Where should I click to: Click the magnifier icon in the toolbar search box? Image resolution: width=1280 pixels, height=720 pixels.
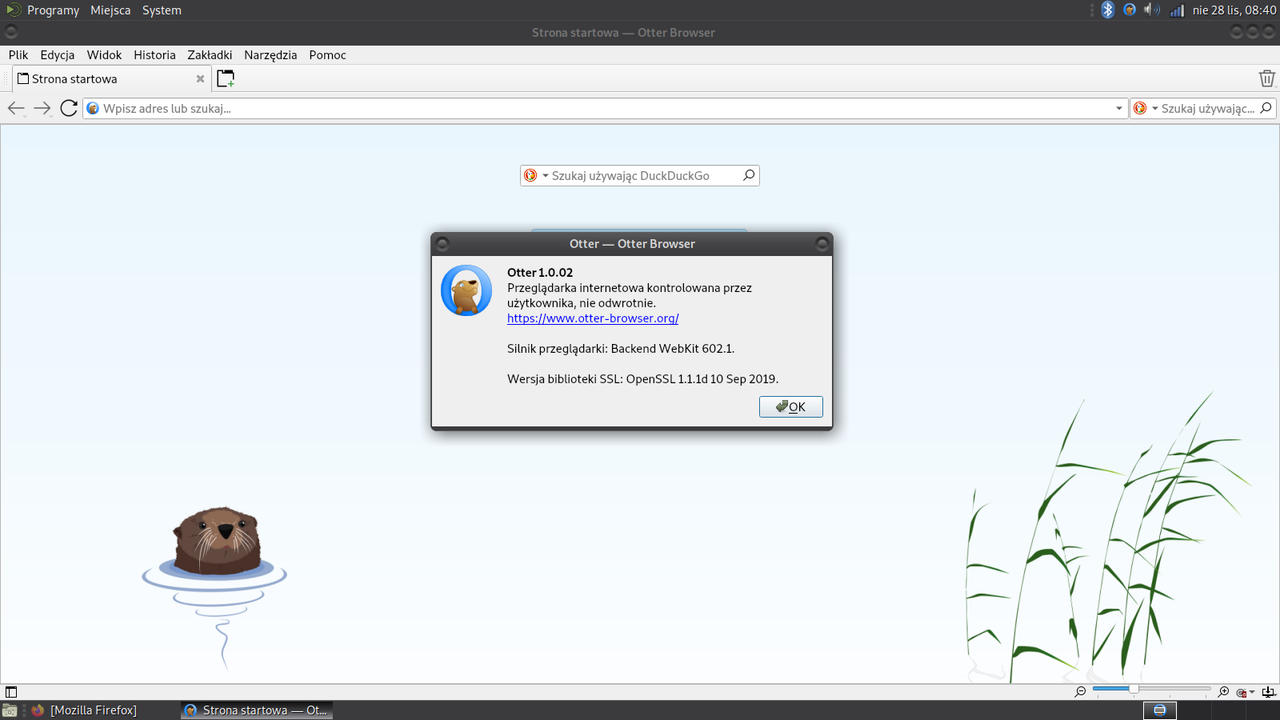[1266, 108]
